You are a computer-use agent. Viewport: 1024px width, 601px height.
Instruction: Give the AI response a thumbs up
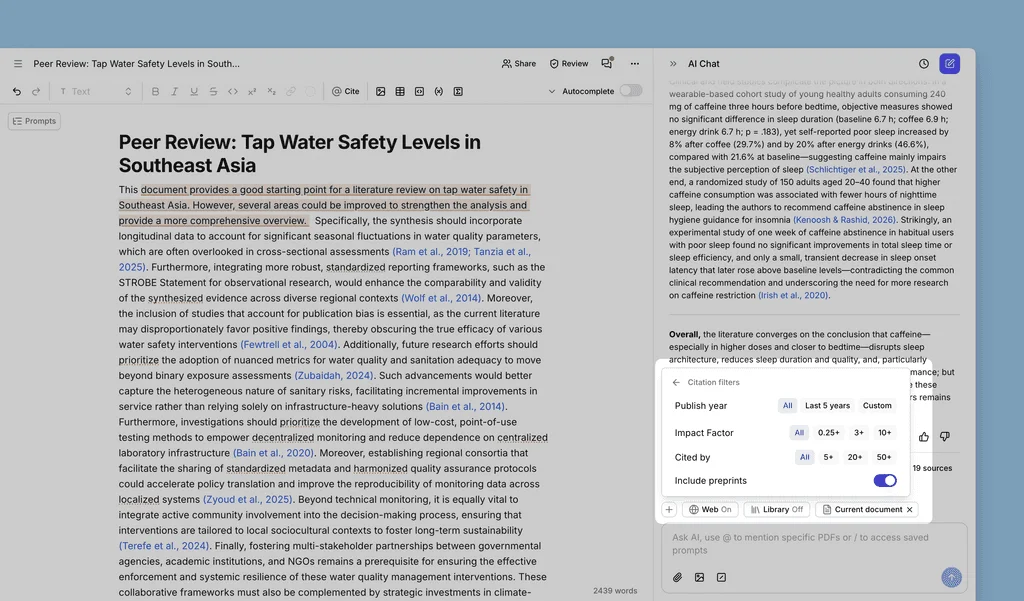(923, 437)
